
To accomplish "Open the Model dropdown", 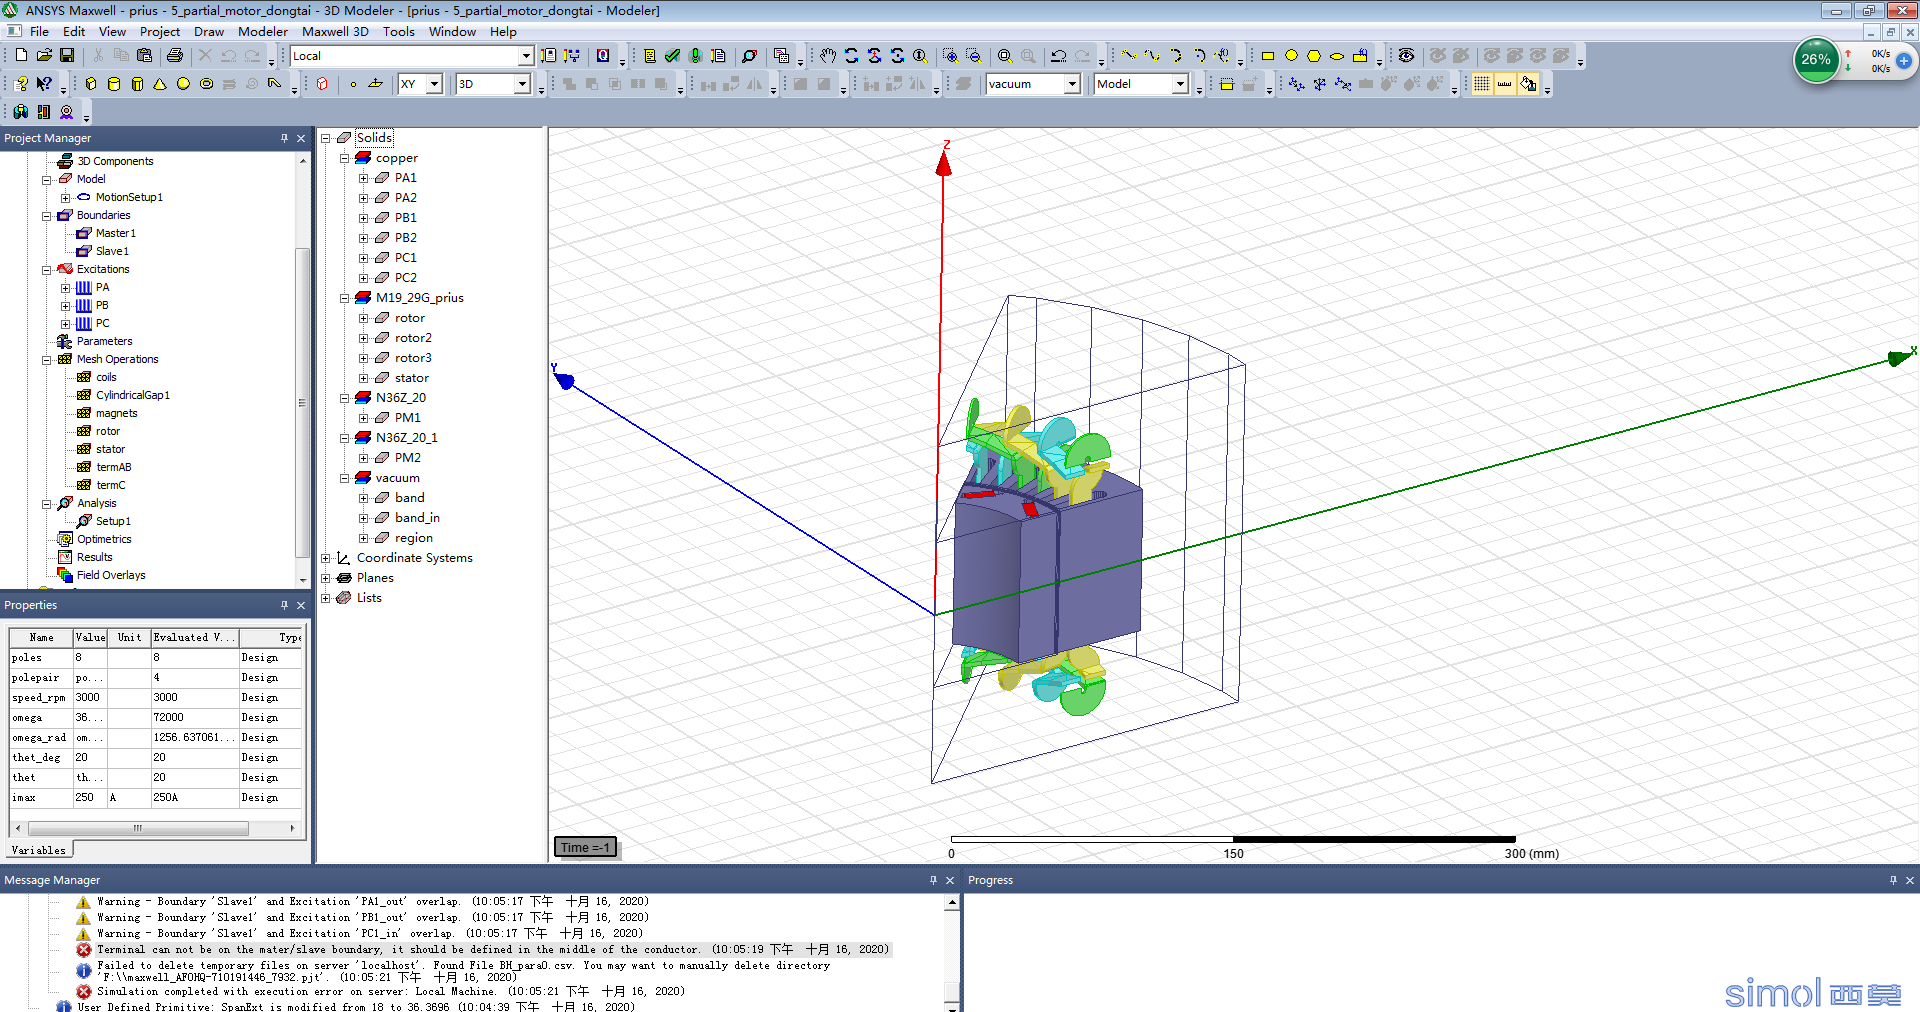I will coord(1180,84).
